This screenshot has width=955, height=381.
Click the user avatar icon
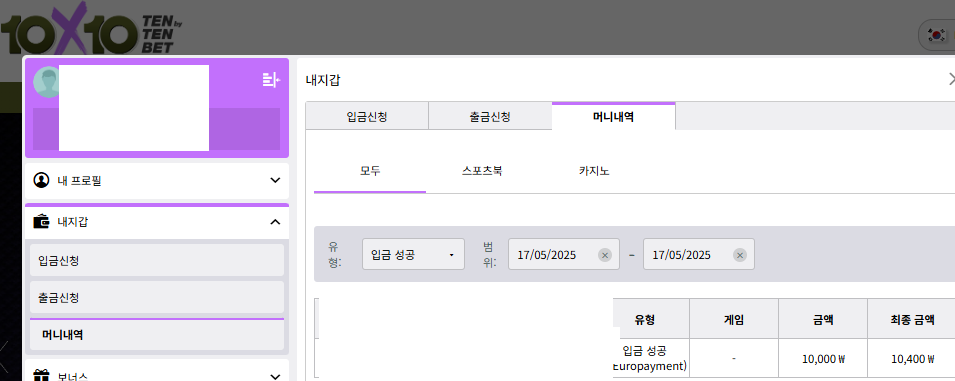click(x=46, y=82)
